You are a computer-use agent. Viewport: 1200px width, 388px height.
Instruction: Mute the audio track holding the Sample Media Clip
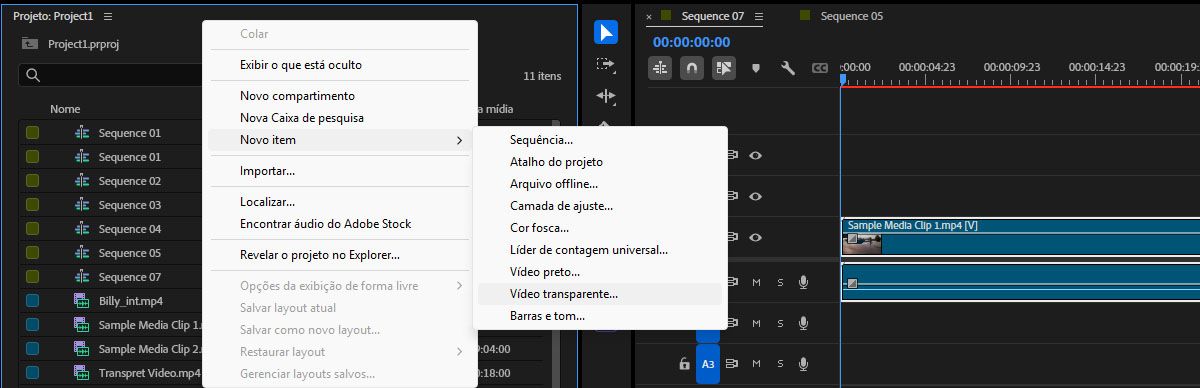tap(756, 283)
